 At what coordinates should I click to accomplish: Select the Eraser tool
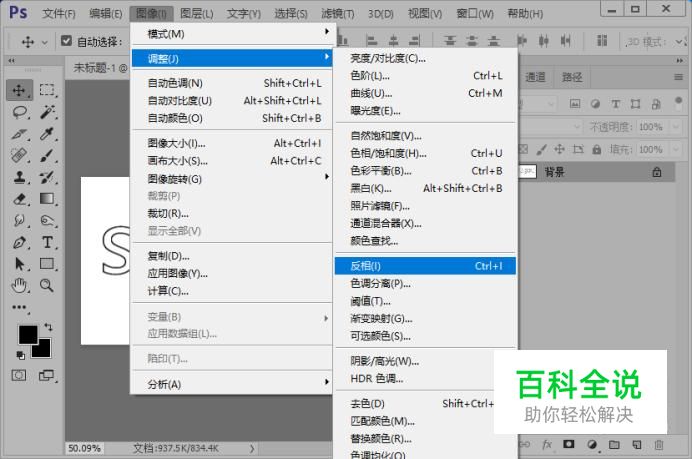click(x=19, y=199)
